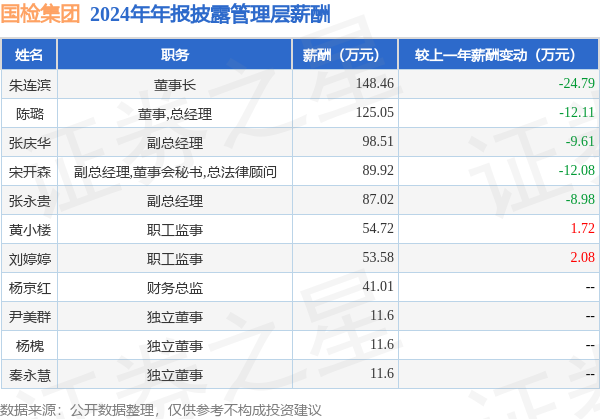Click 杨槐's salary value 11.6
The image size is (600, 419).
point(382,344)
